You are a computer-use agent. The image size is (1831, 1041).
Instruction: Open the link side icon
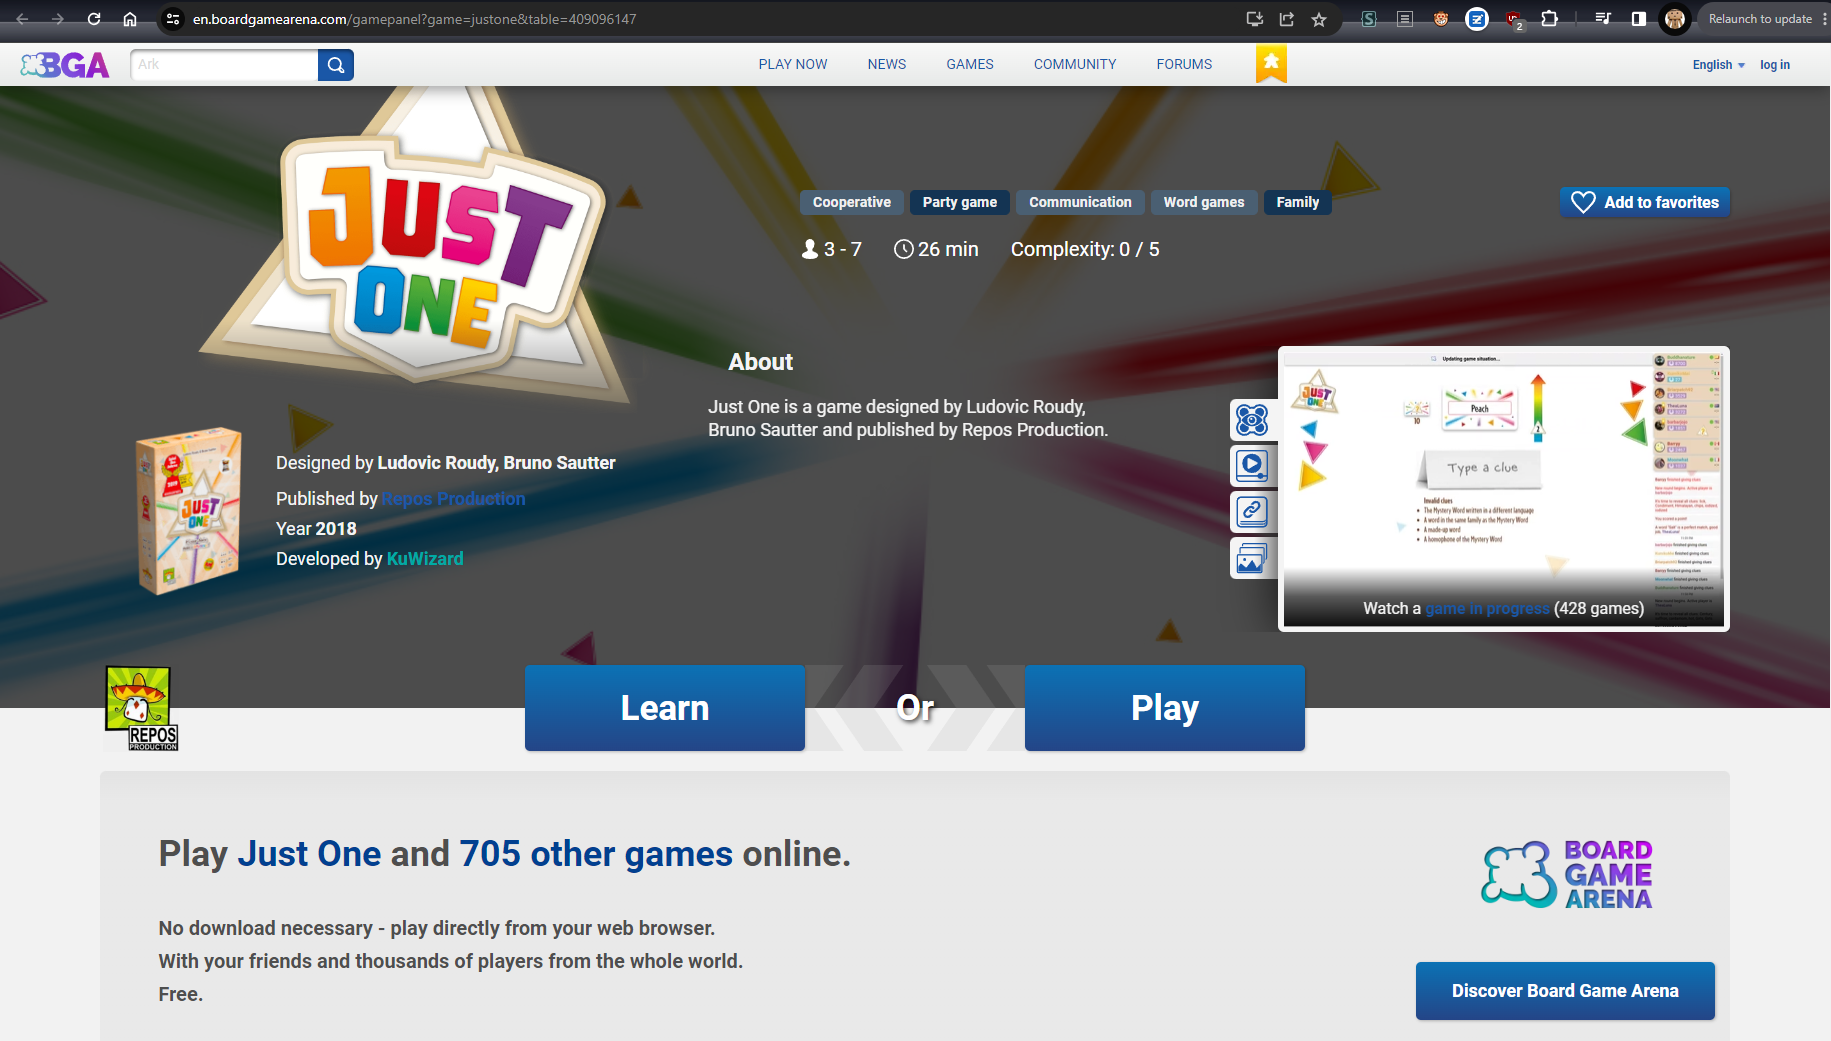click(x=1252, y=512)
